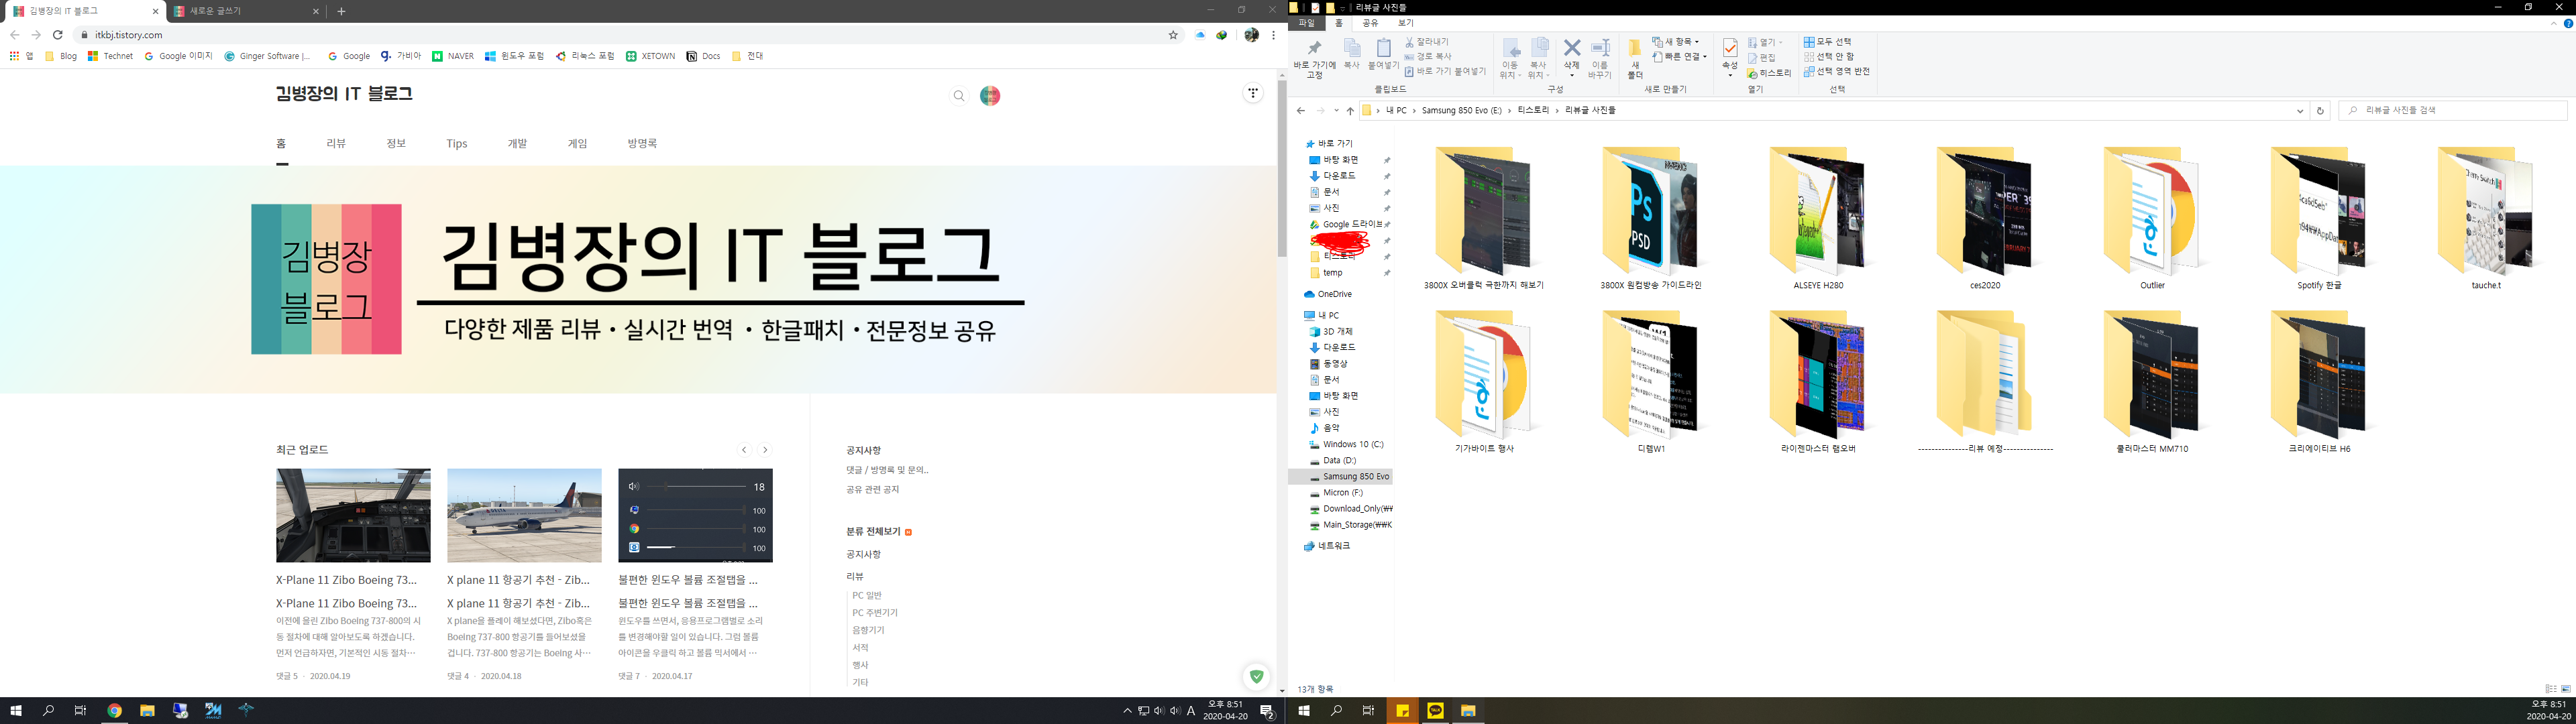The width and height of the screenshot is (2576, 724).
Task: Click the 히스토리 file history icon
Action: coord(1769,73)
